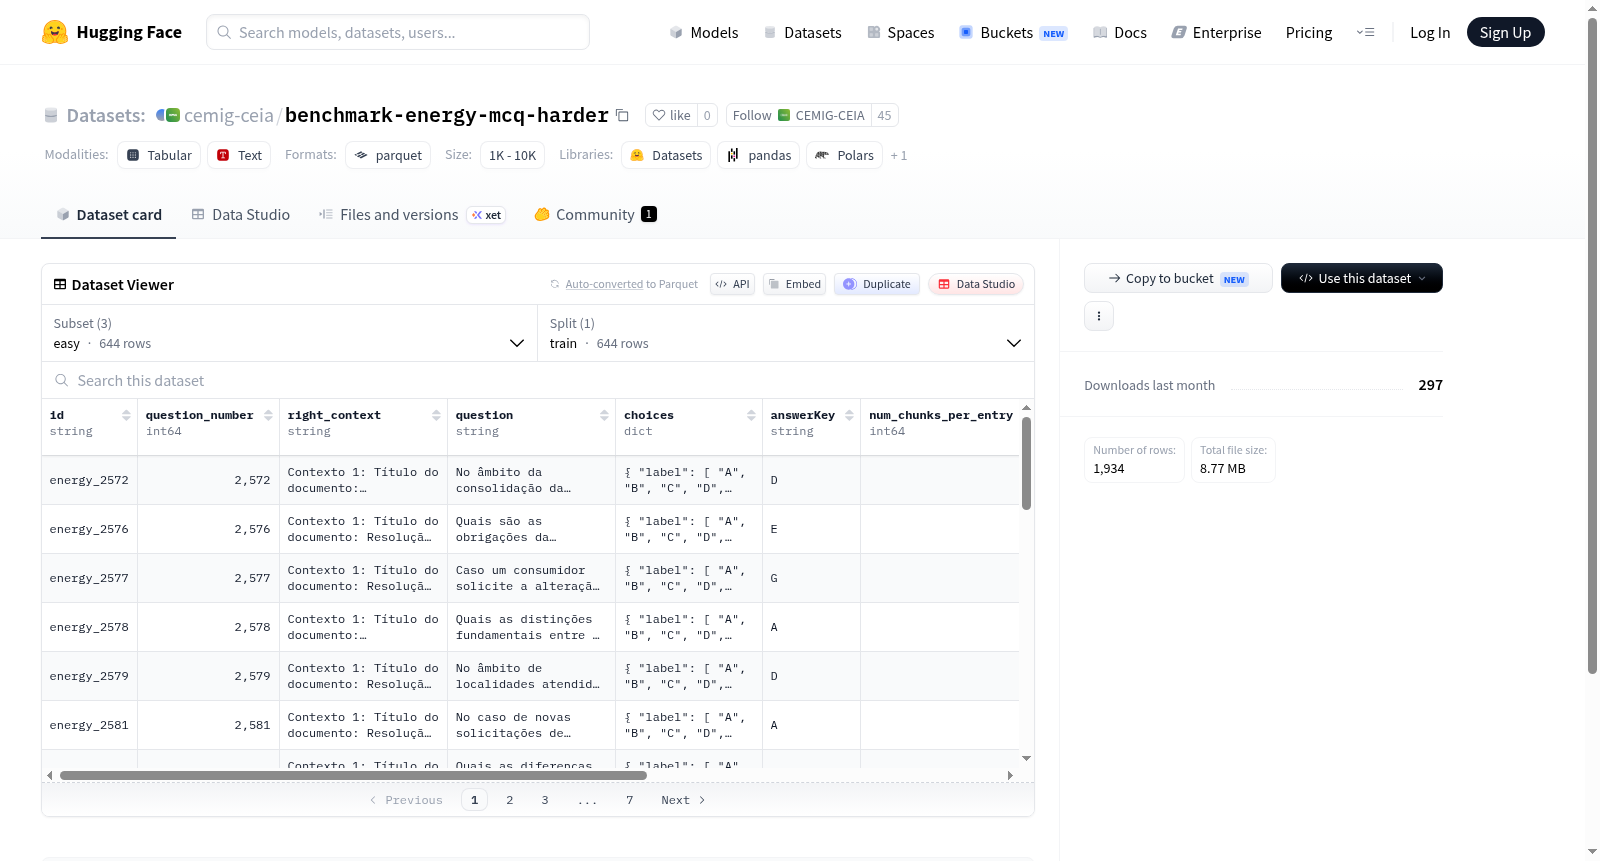
Task: Select the pandas library tag
Action: coord(759,155)
